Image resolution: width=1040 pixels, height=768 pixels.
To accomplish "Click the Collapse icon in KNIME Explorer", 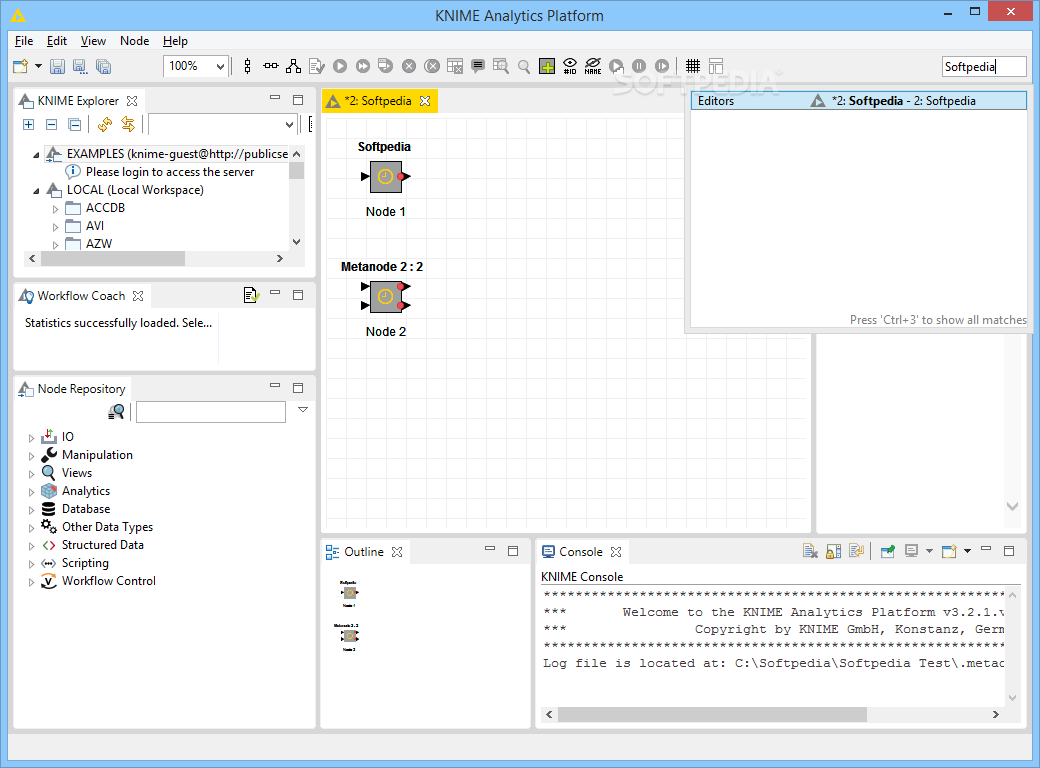I will click(52, 124).
